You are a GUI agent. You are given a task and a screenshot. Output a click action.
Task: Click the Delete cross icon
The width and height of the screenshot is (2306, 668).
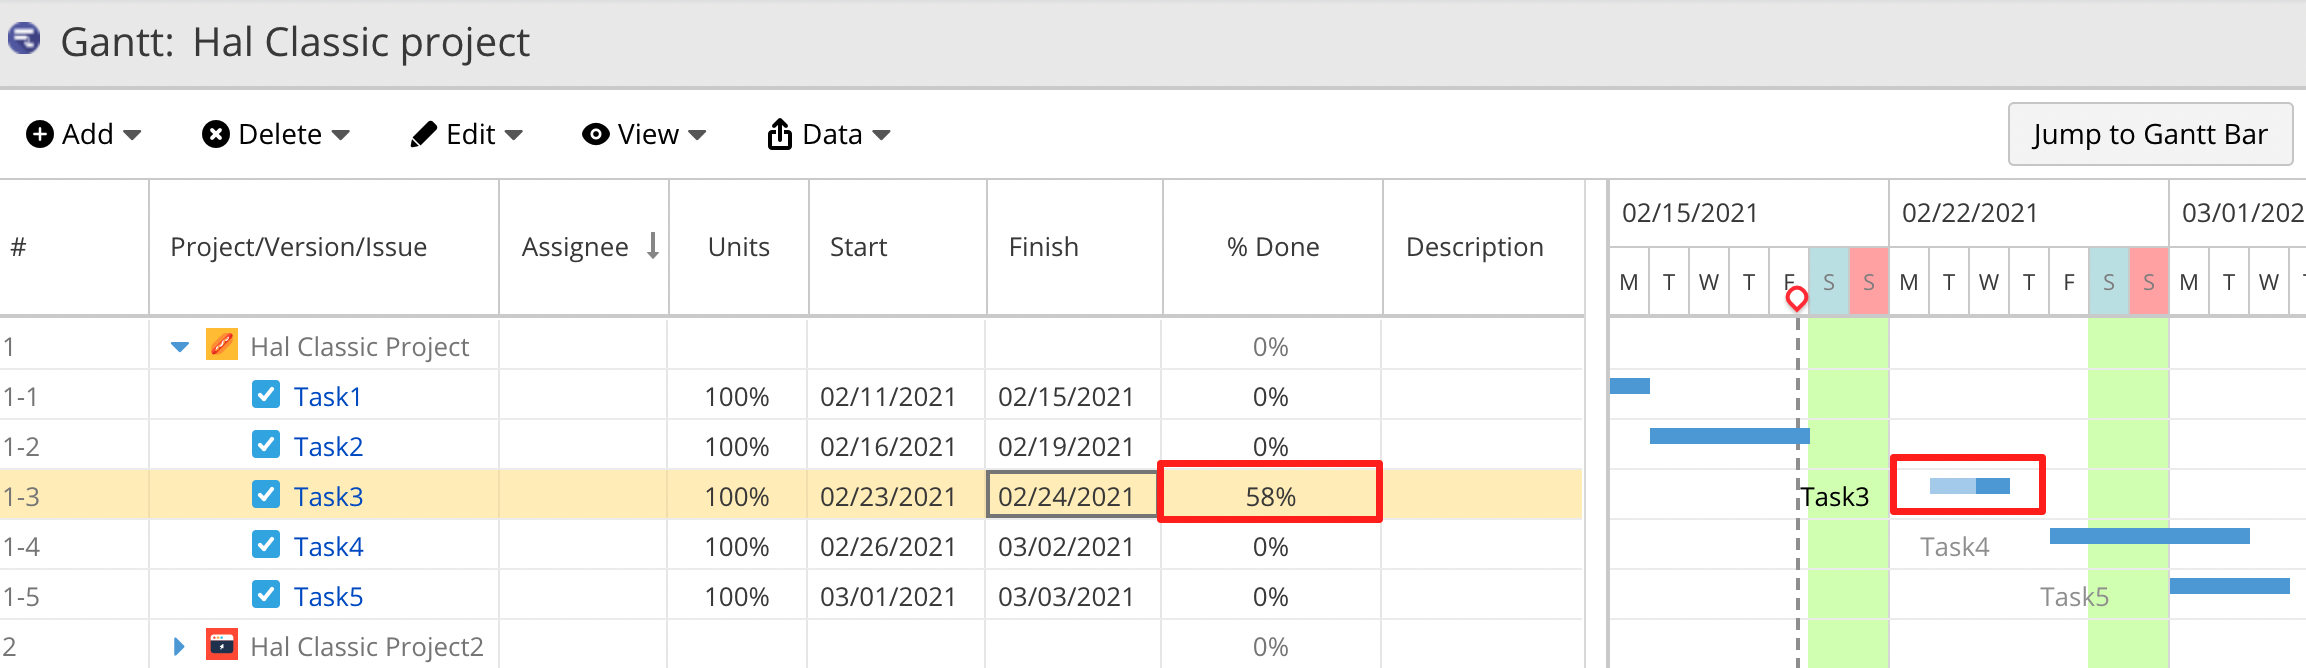point(218,133)
